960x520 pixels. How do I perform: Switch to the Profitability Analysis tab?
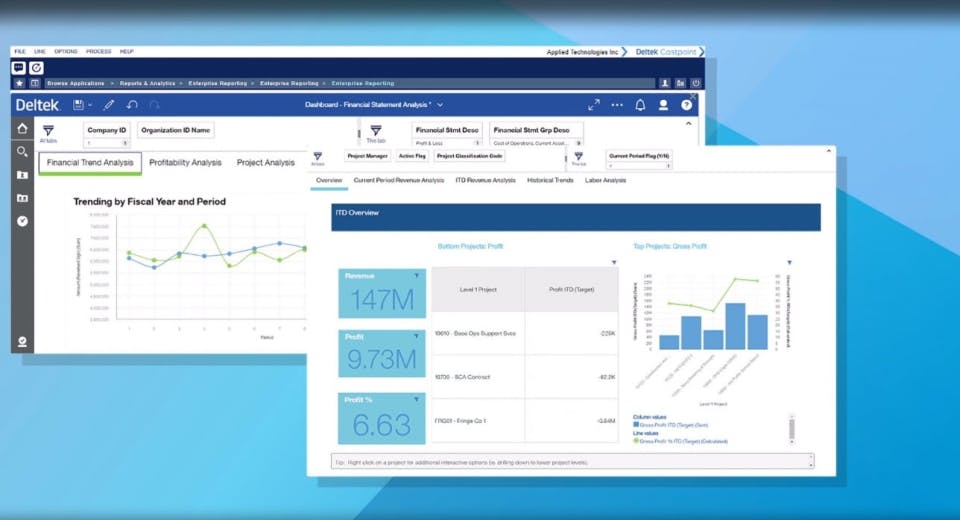(185, 162)
